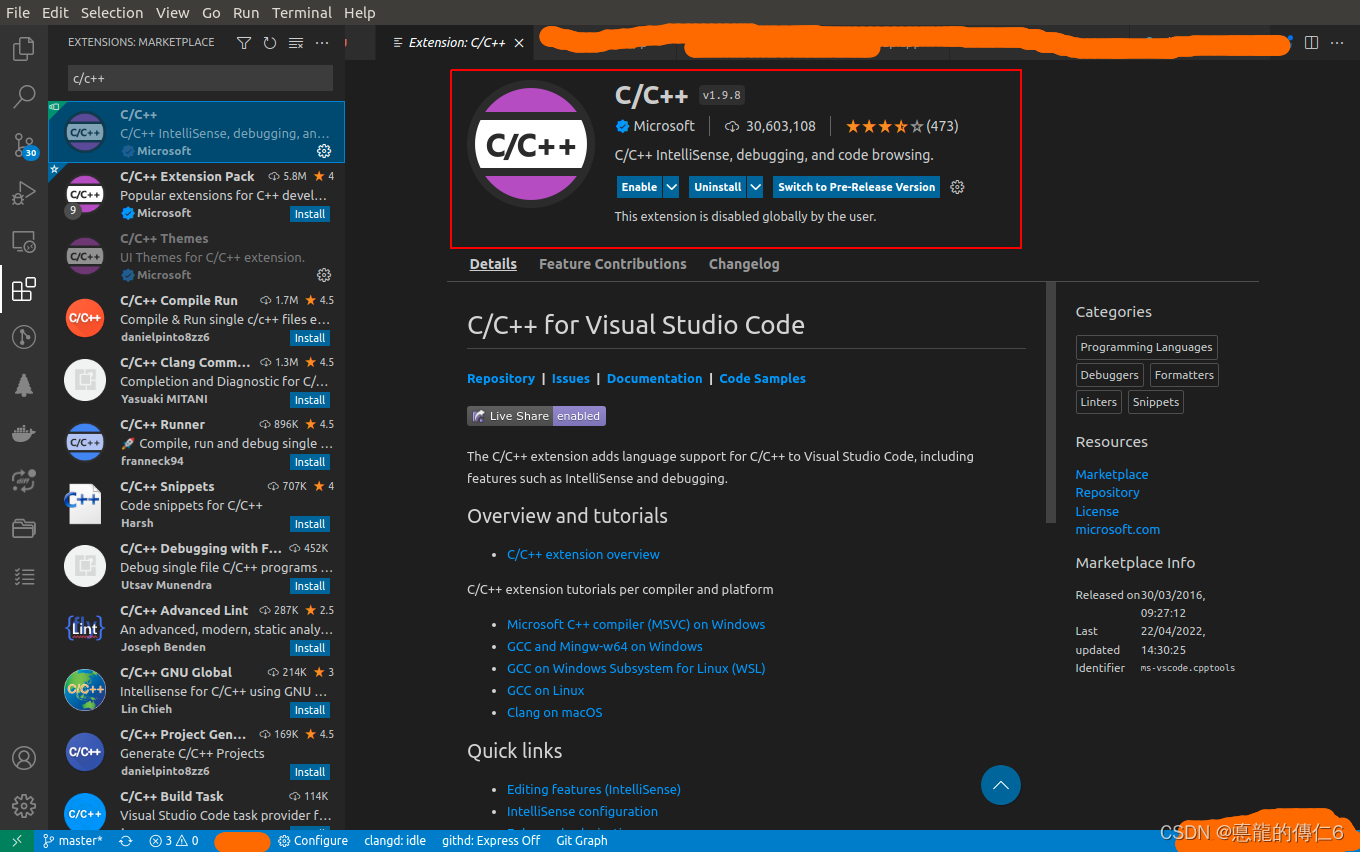Open the File menu
Viewport: 1360px width, 852px height.
tap(18, 13)
